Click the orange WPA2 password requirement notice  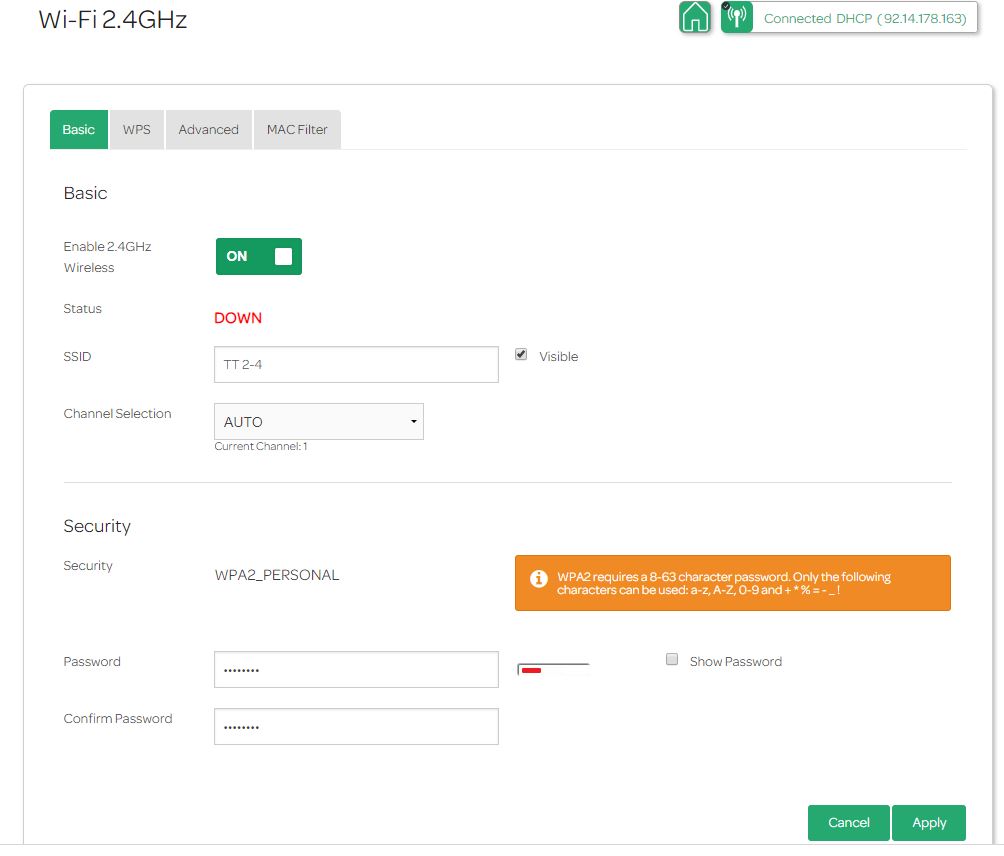tap(732, 583)
